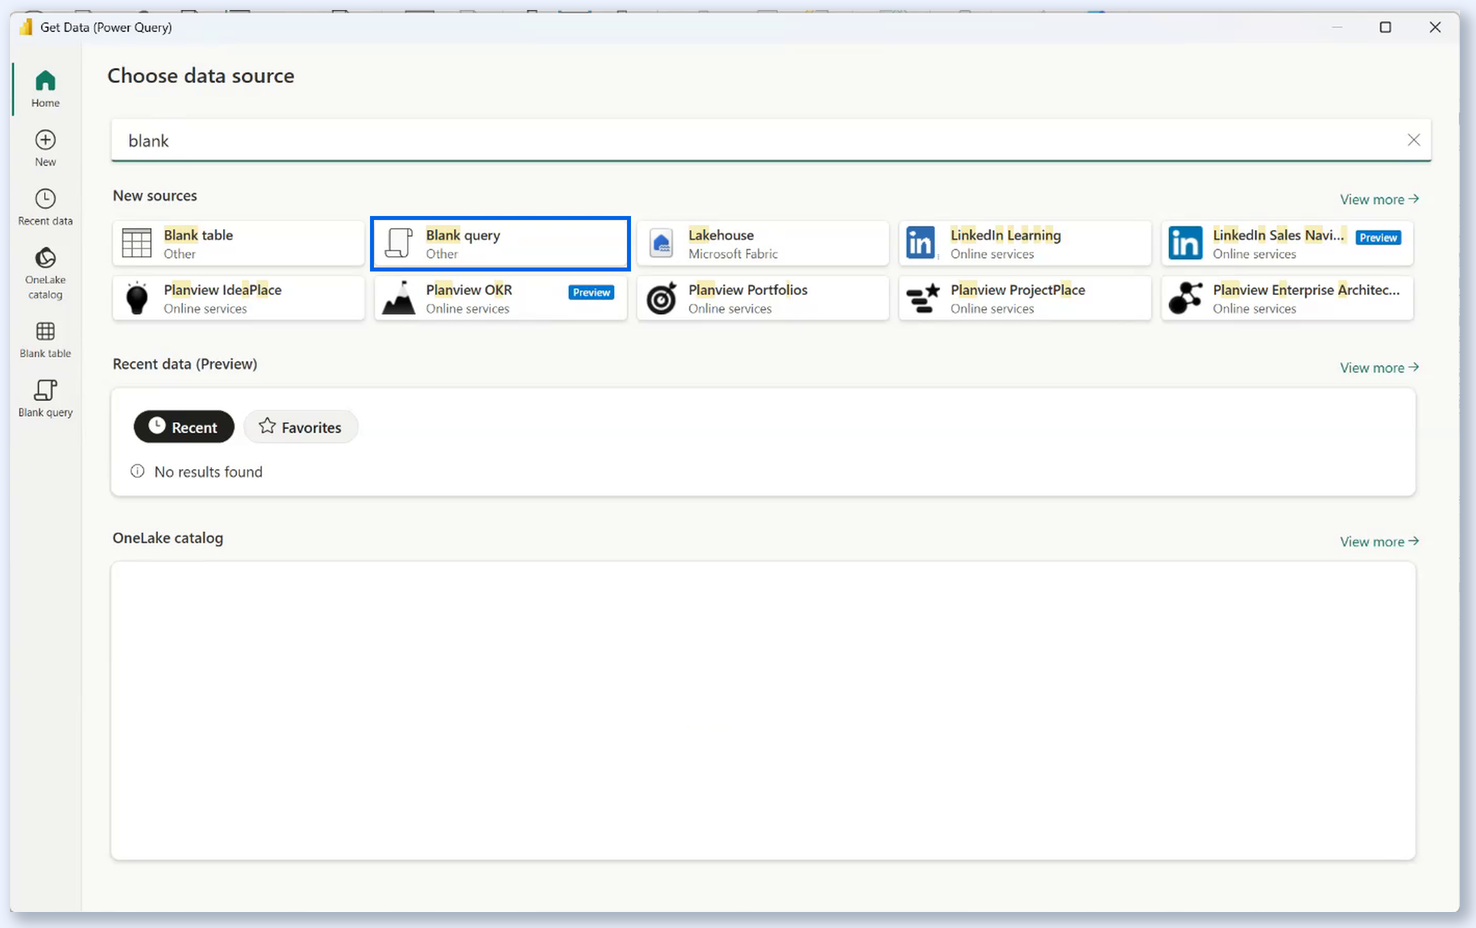Select the Planview ProjectPlace label
This screenshot has width=1476, height=928.
[1017, 290]
